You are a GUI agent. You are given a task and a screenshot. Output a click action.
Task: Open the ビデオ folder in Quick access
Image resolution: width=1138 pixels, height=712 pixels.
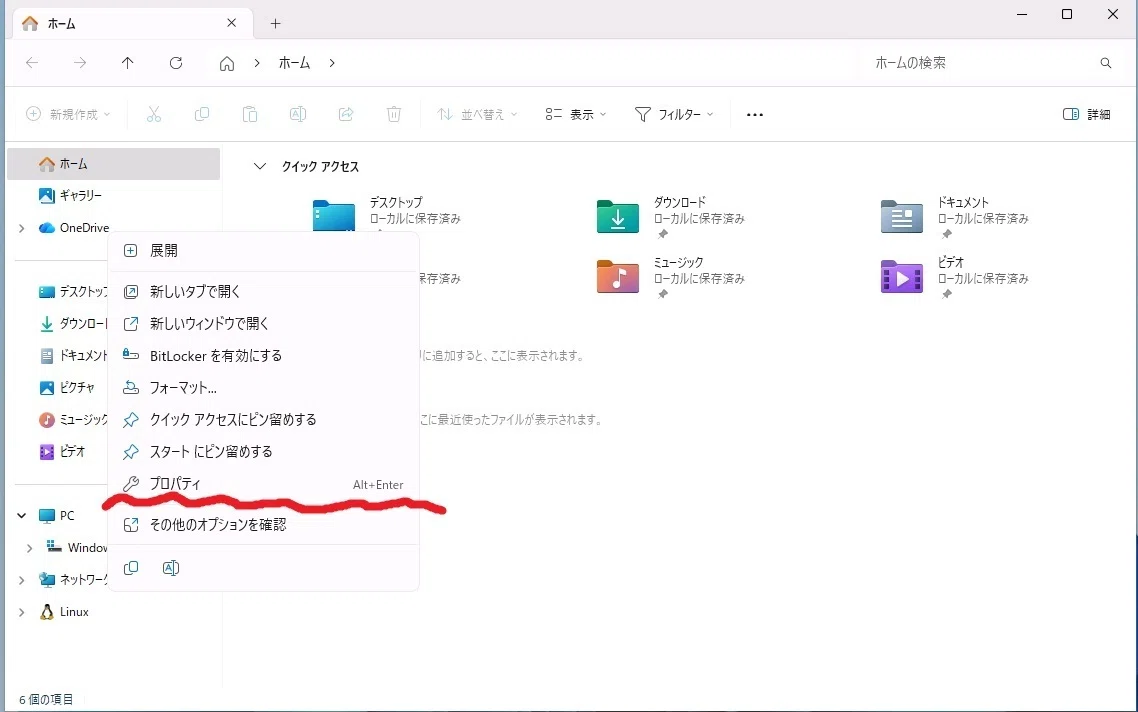(954, 277)
